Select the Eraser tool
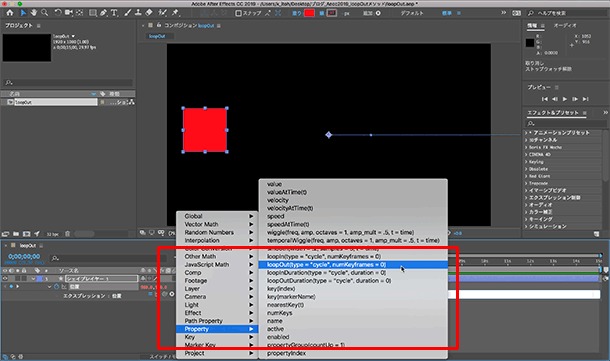This screenshot has height=361, width=610. [x=149, y=13]
